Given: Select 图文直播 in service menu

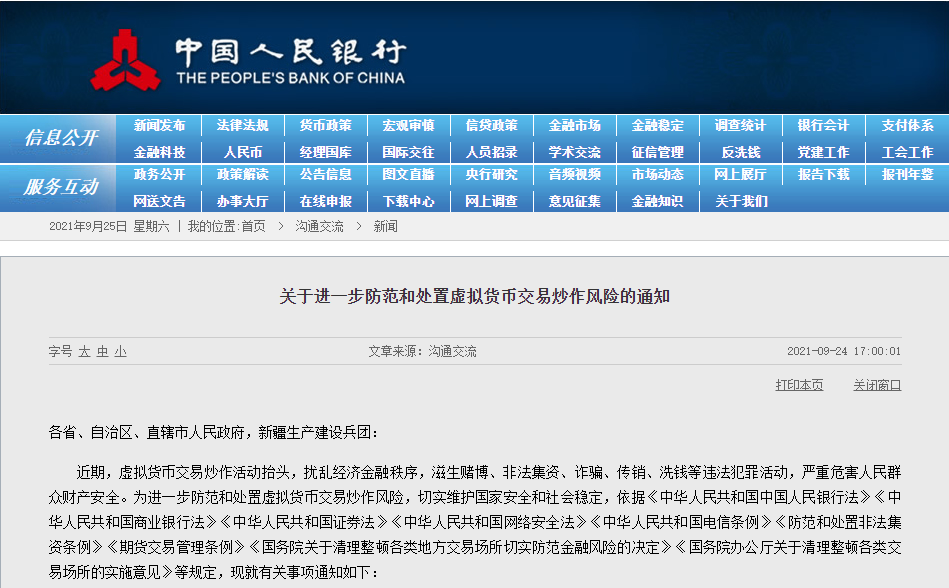Looking at the screenshot, I should point(408,174).
